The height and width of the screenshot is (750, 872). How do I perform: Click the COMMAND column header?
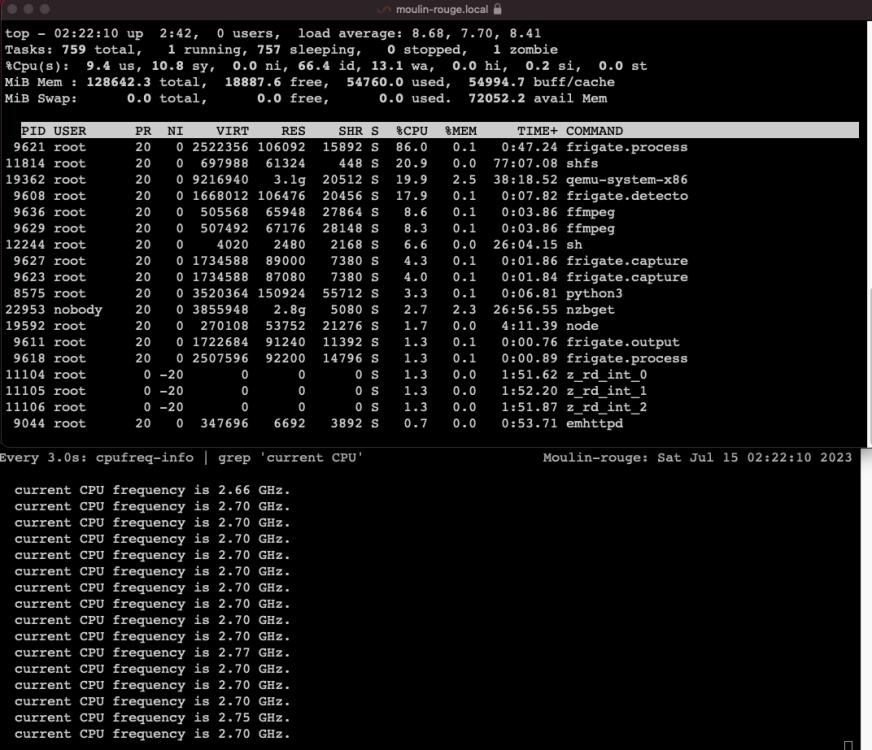[x=594, y=131]
